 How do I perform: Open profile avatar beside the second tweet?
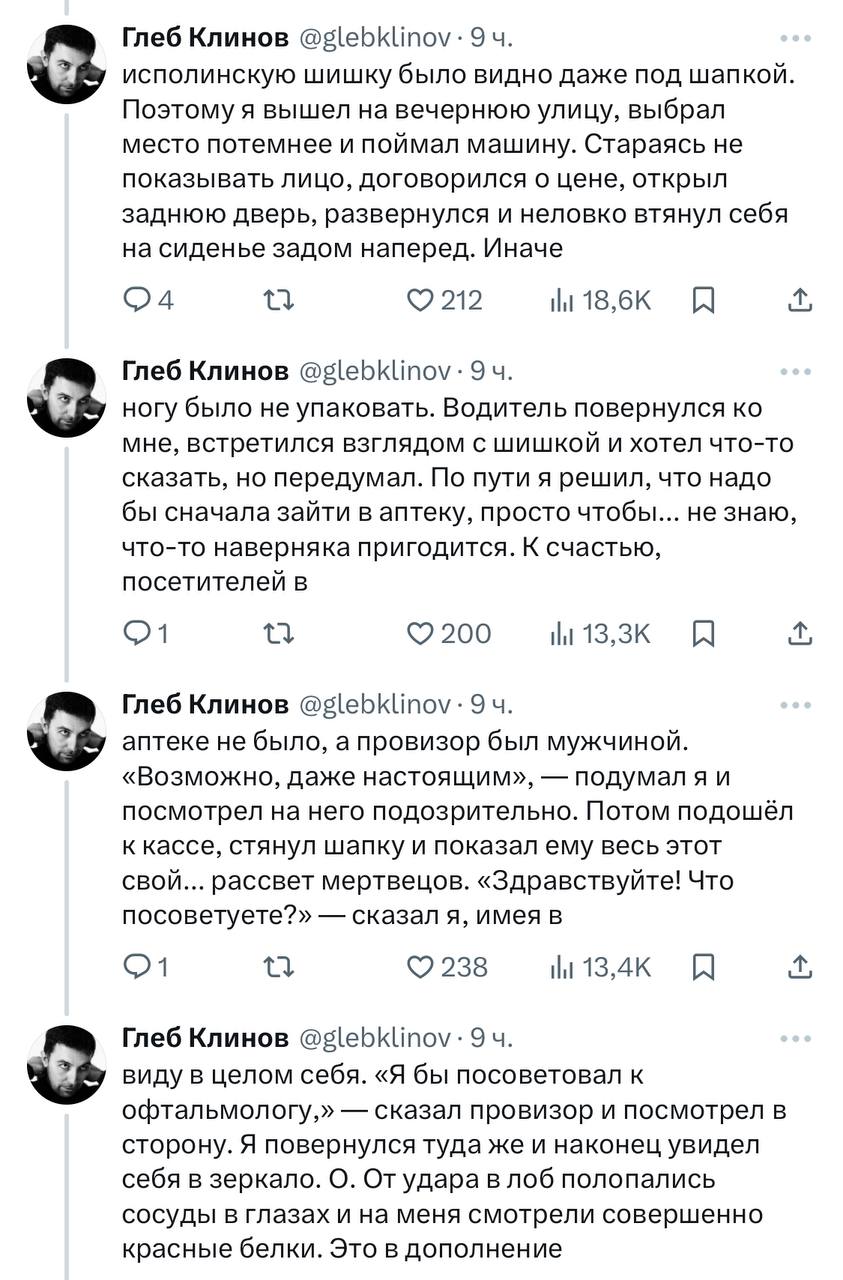tap(66, 398)
